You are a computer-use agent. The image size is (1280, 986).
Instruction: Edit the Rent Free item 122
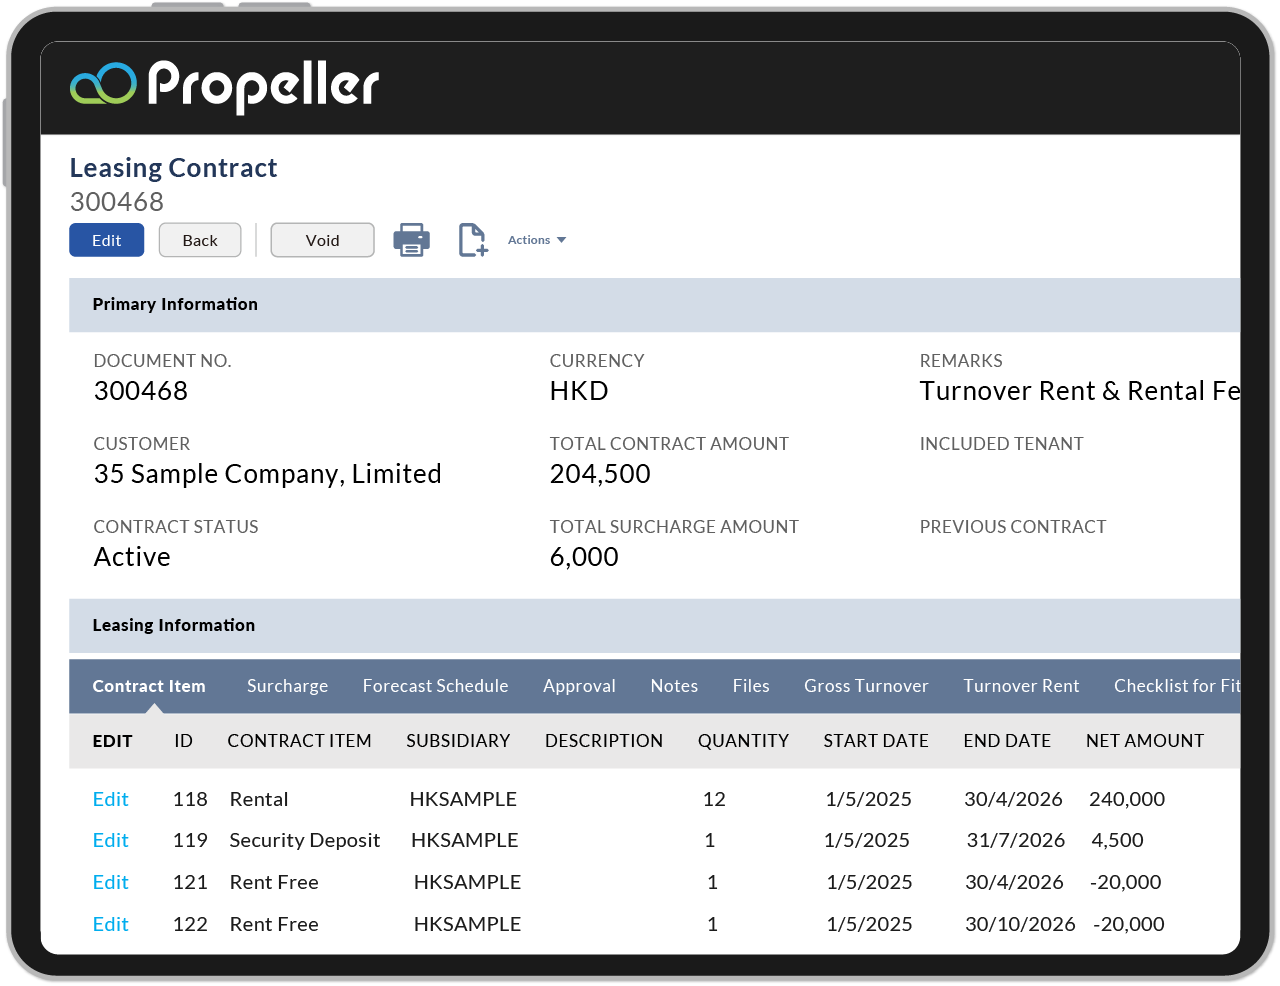point(110,924)
